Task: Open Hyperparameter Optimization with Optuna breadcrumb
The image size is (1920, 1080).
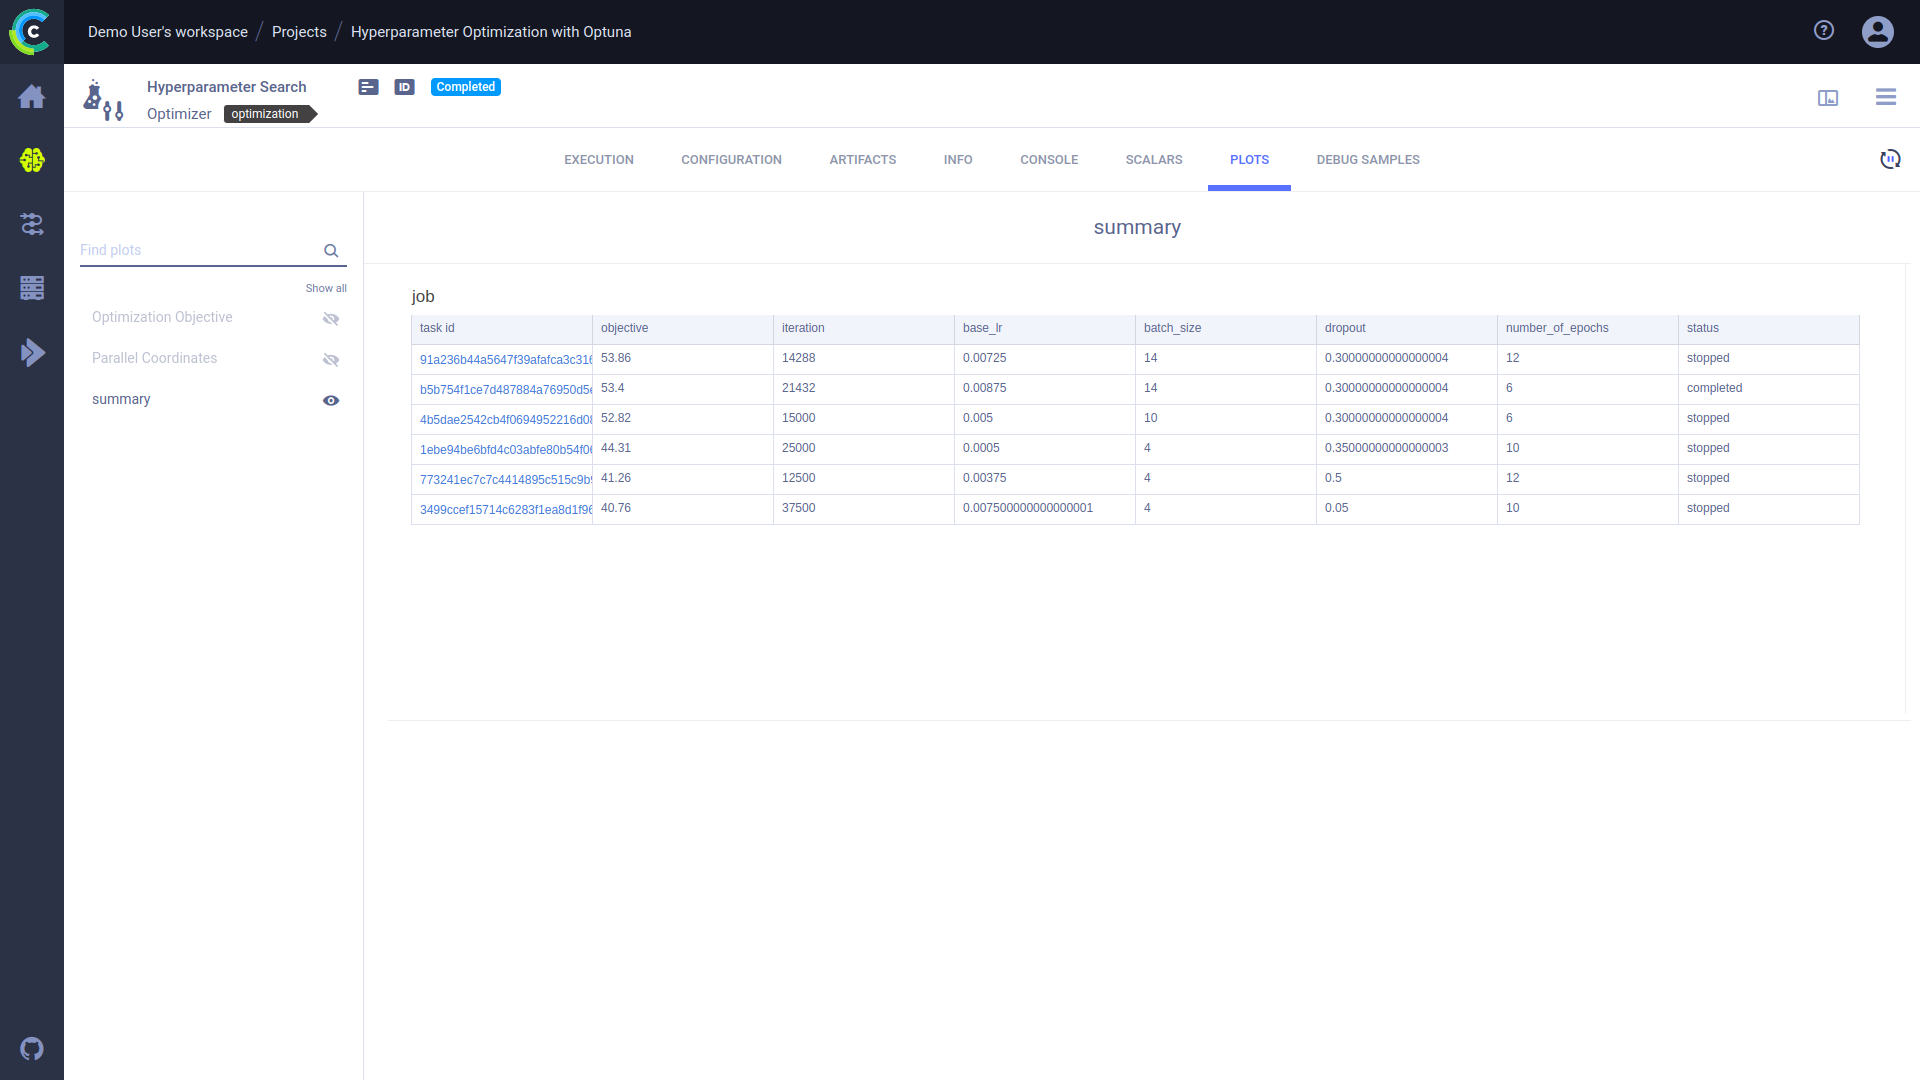Action: click(491, 32)
